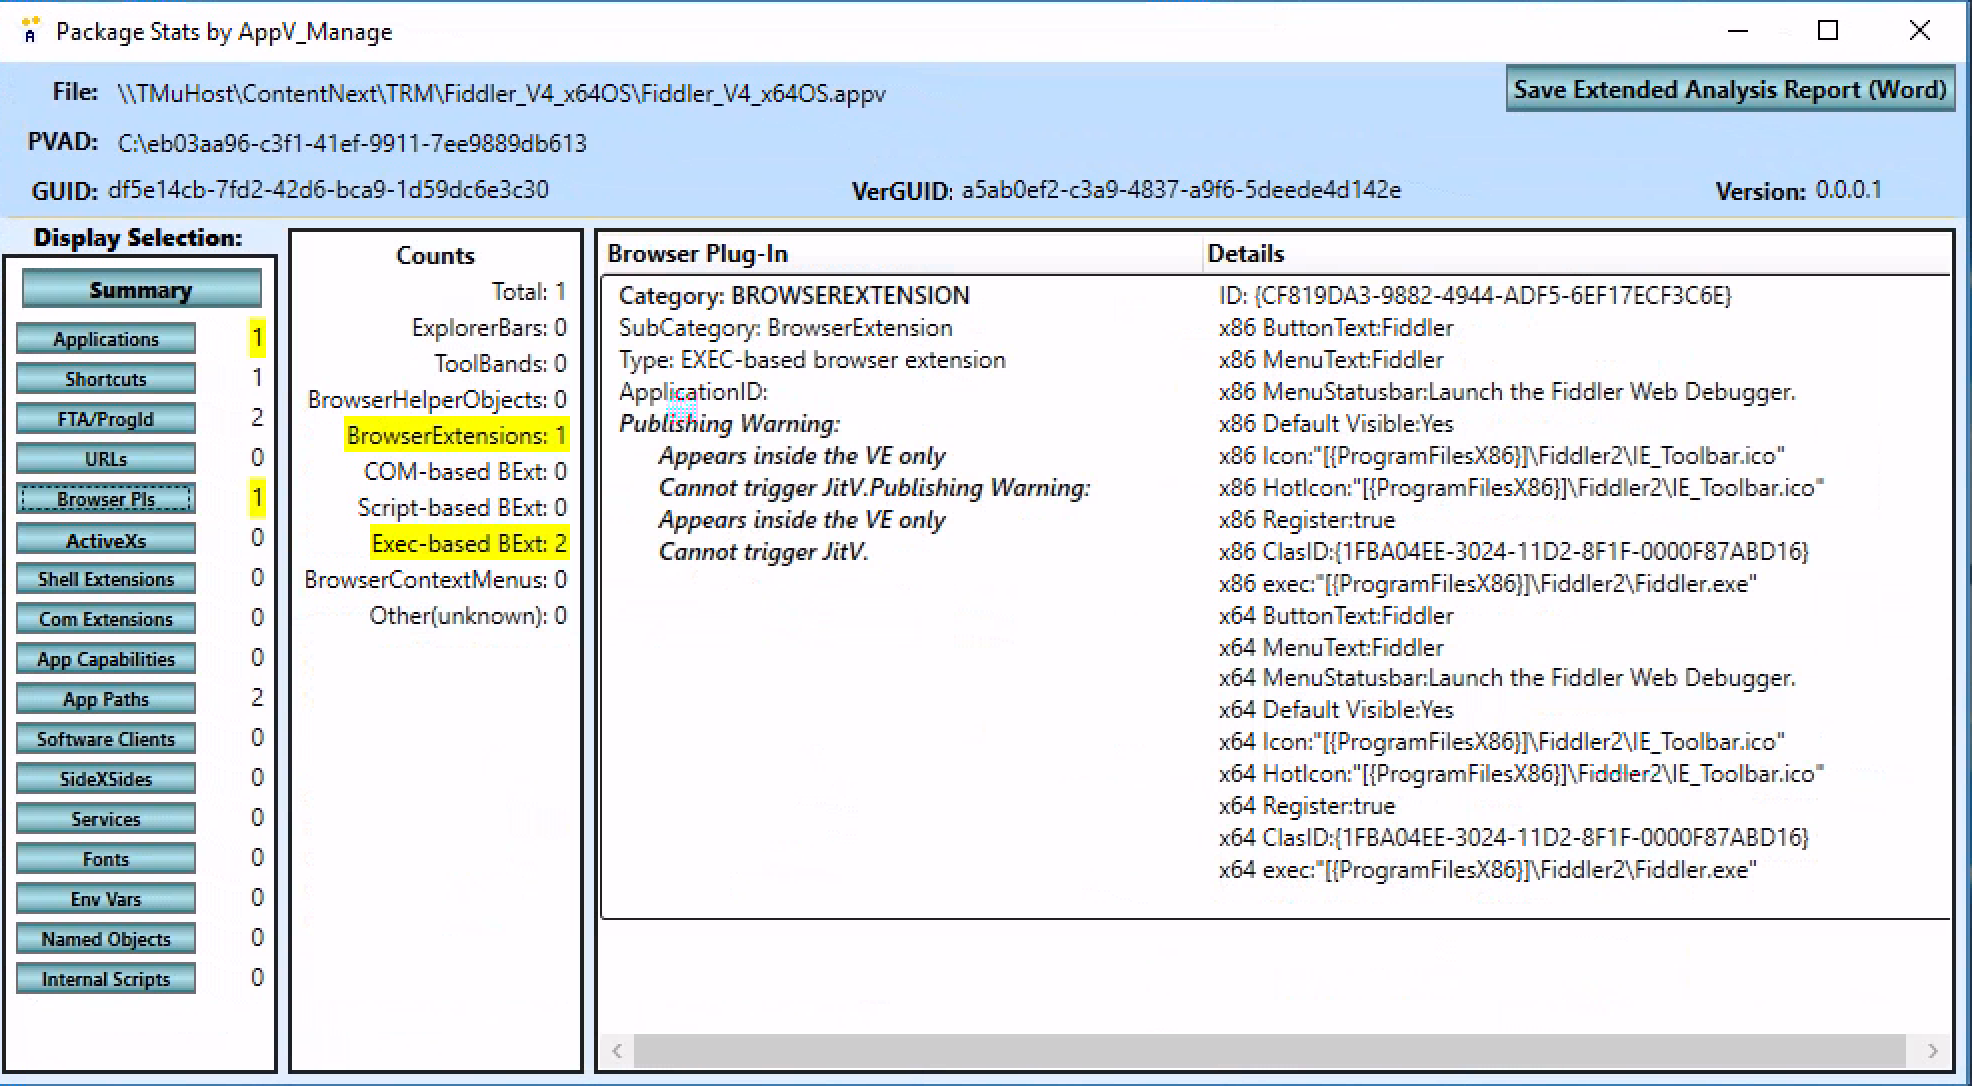The height and width of the screenshot is (1086, 1972).
Task: Display App Capabilities
Action: 106,659
